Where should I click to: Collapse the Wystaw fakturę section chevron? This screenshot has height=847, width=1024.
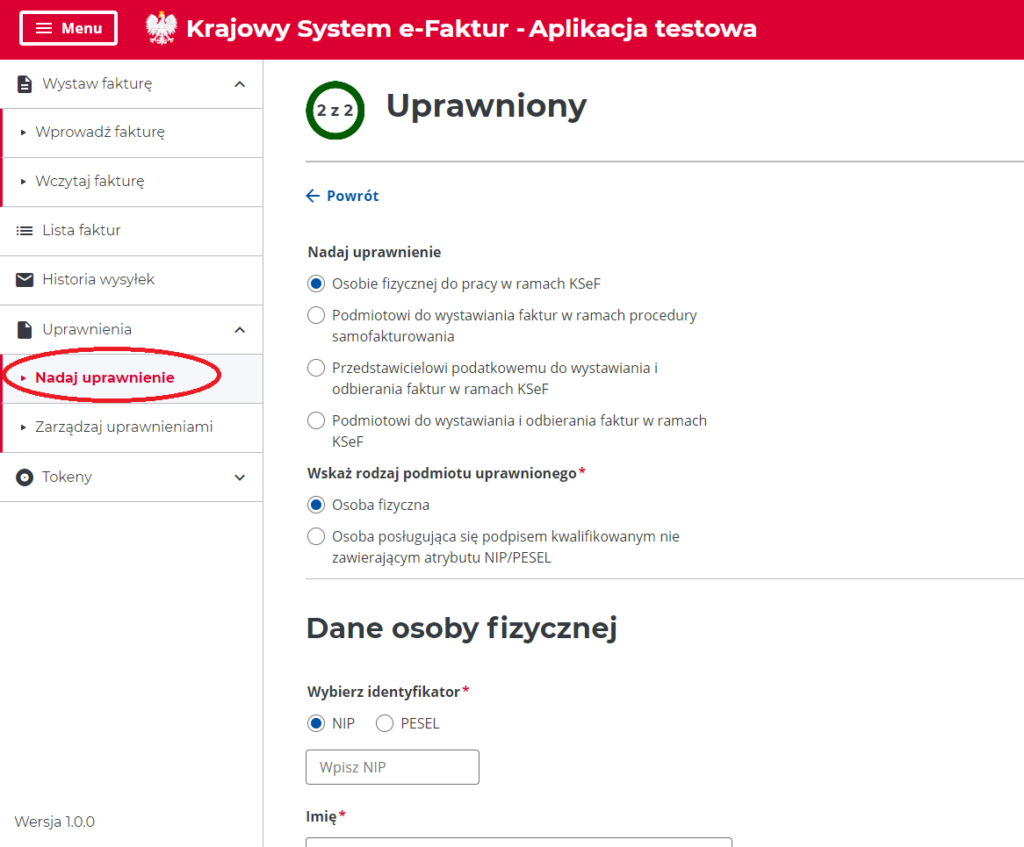[x=240, y=84]
